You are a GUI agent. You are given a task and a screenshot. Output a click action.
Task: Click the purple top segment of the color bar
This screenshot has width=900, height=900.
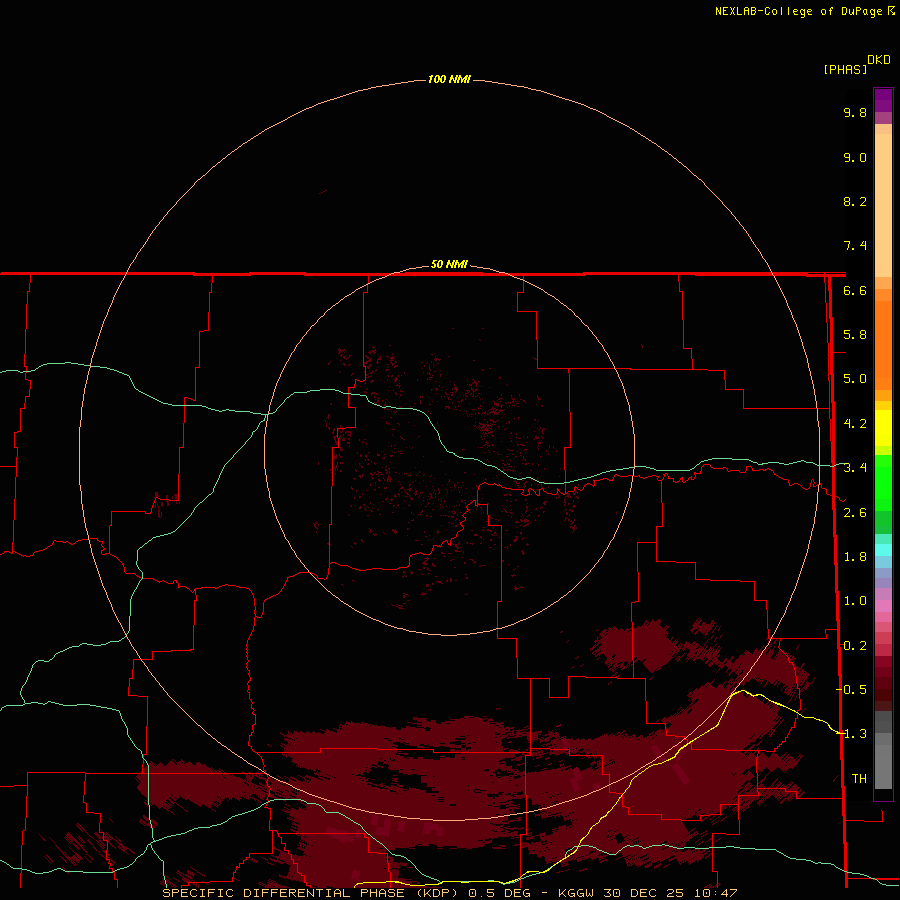(883, 100)
